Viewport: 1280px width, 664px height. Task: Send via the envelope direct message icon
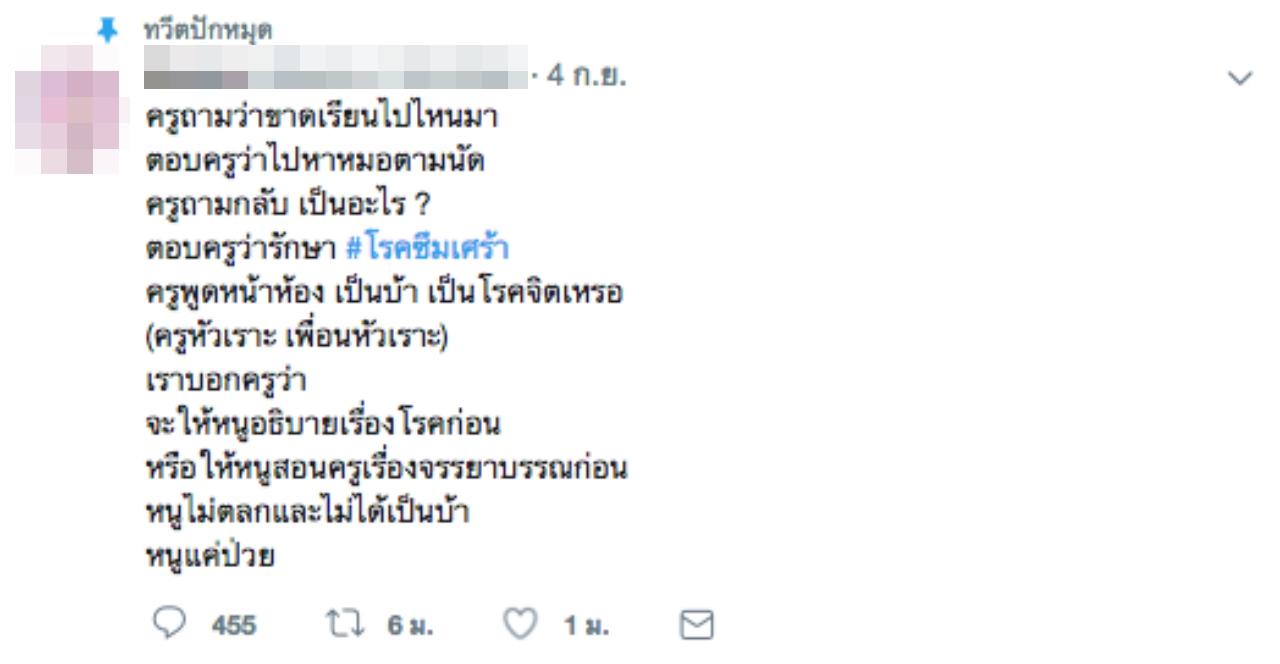pos(695,625)
